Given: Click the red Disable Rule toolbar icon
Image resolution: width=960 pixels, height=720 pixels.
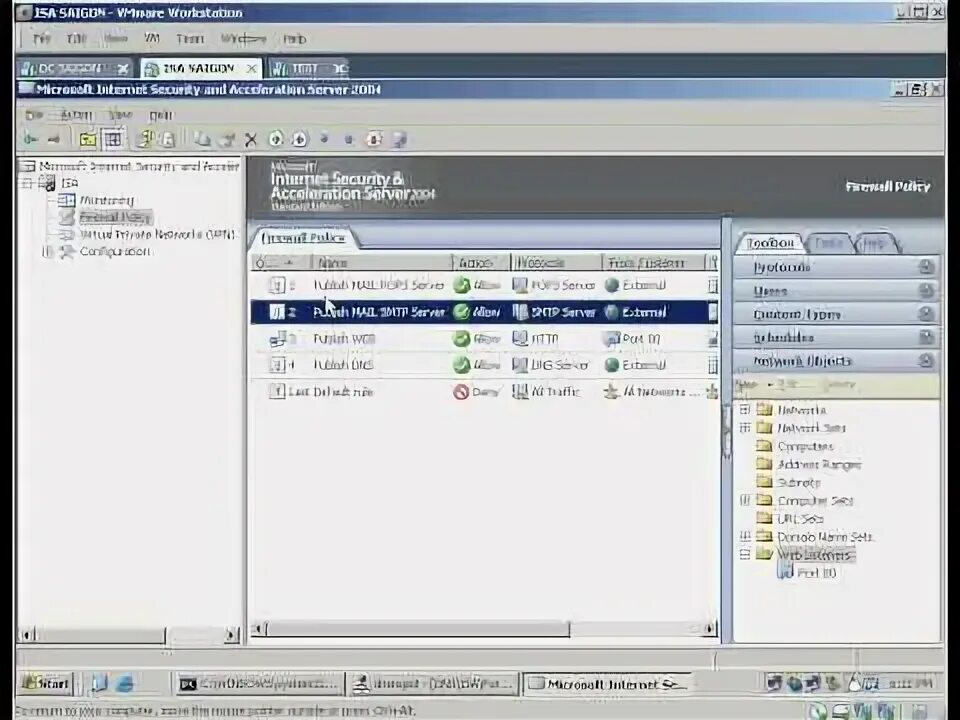Looking at the screenshot, I should click(x=374, y=140).
